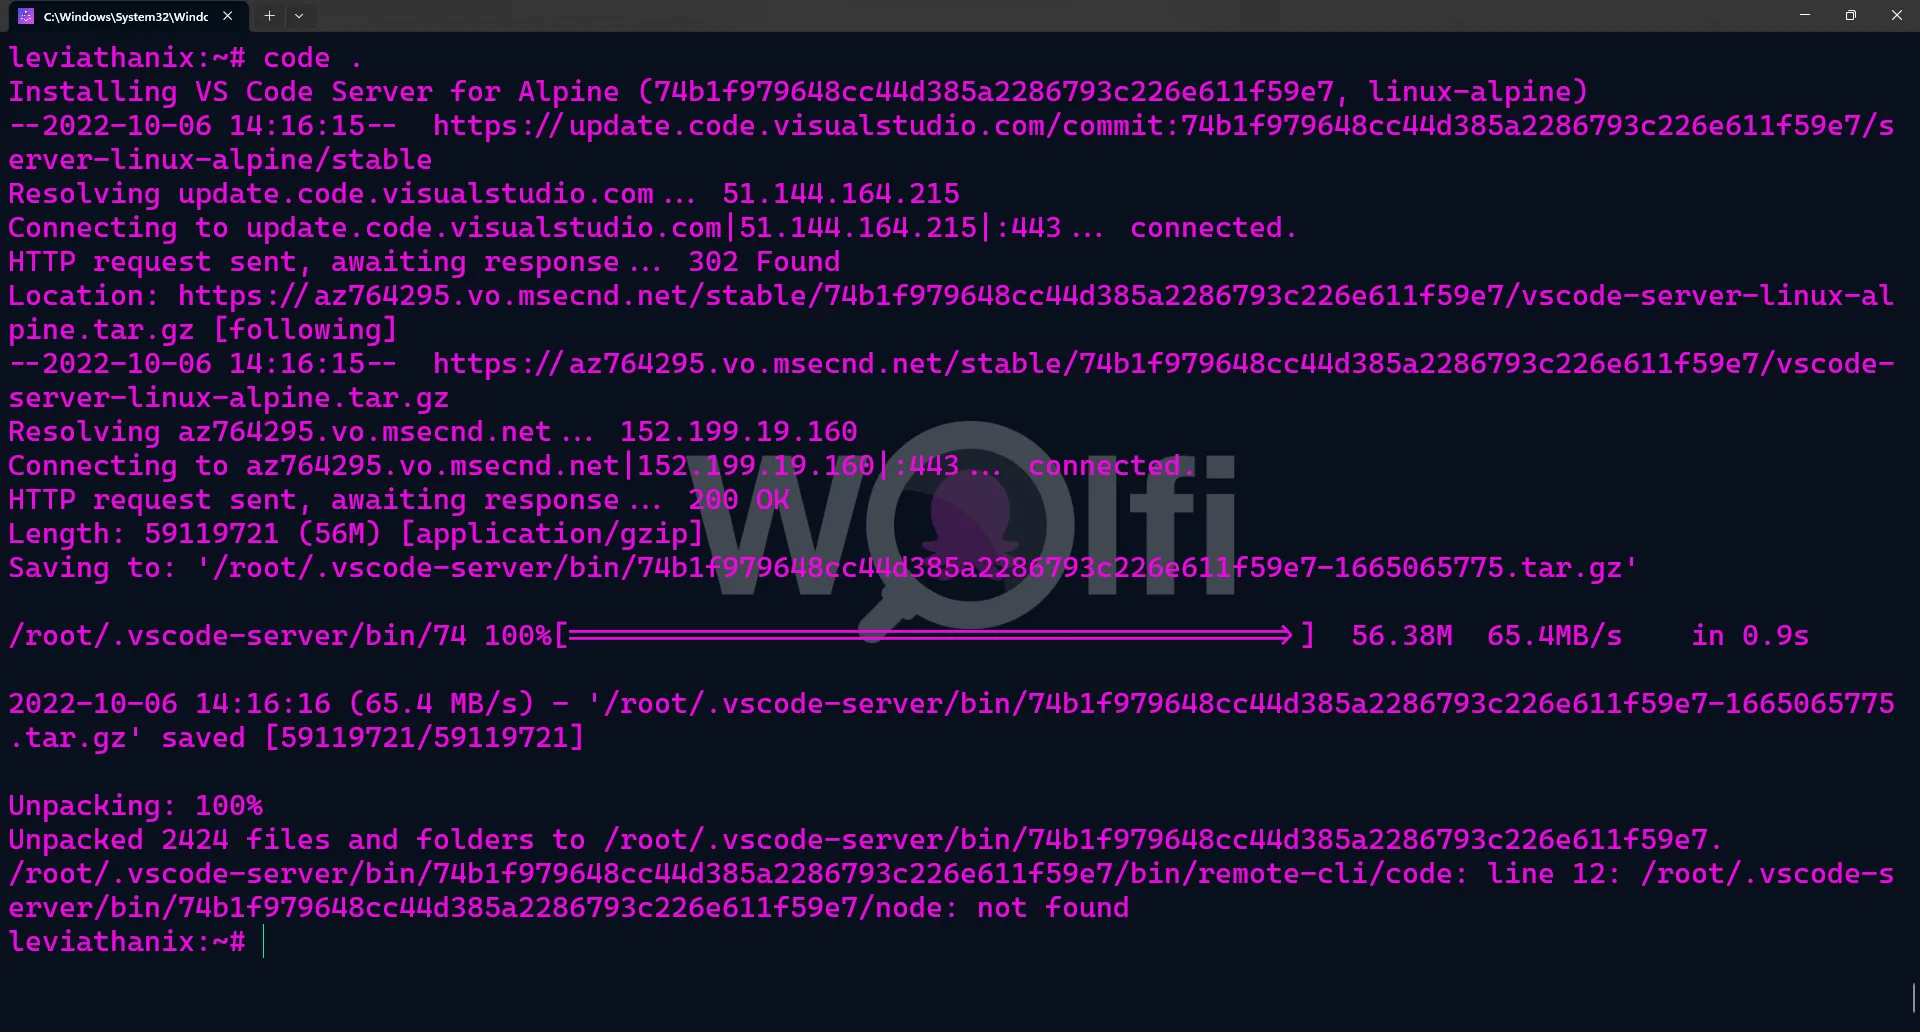Click the 'Unpacking: 100%' status line
Viewport: 1920px width, 1032px height.
[x=136, y=806]
